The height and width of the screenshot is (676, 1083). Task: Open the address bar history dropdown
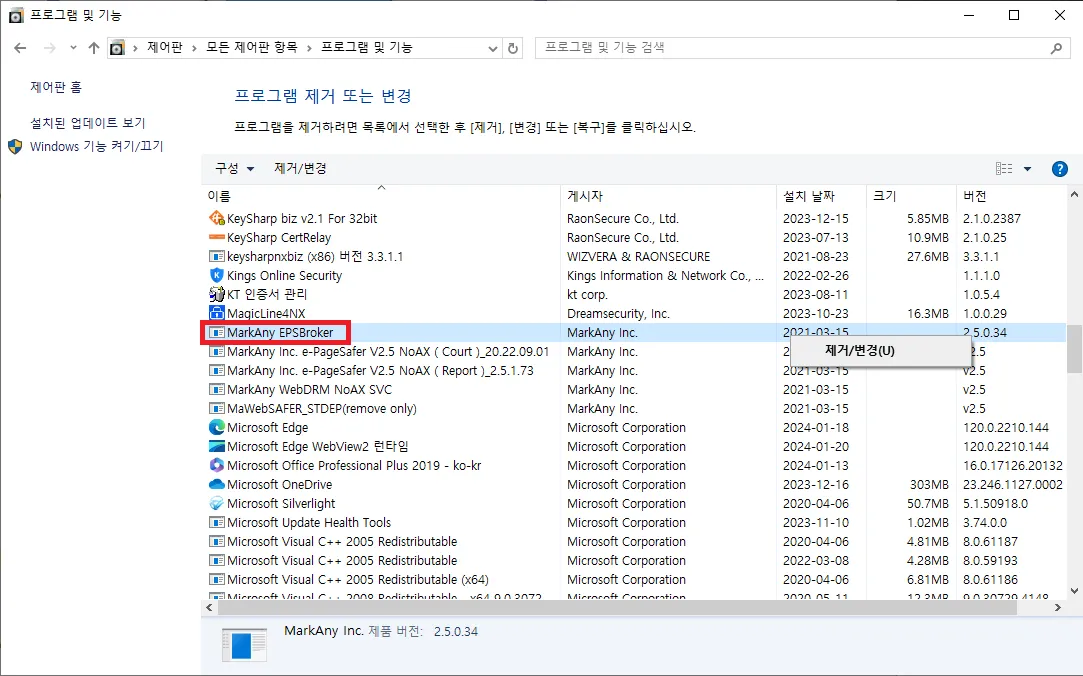(x=492, y=48)
